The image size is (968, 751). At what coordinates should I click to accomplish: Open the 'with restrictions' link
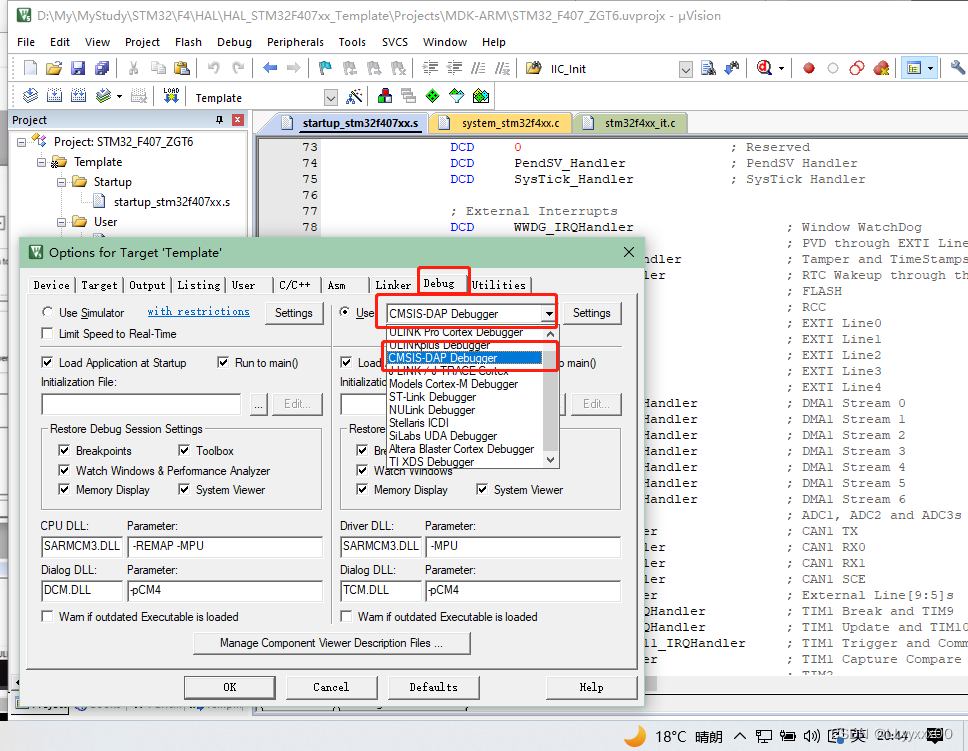tap(198, 311)
